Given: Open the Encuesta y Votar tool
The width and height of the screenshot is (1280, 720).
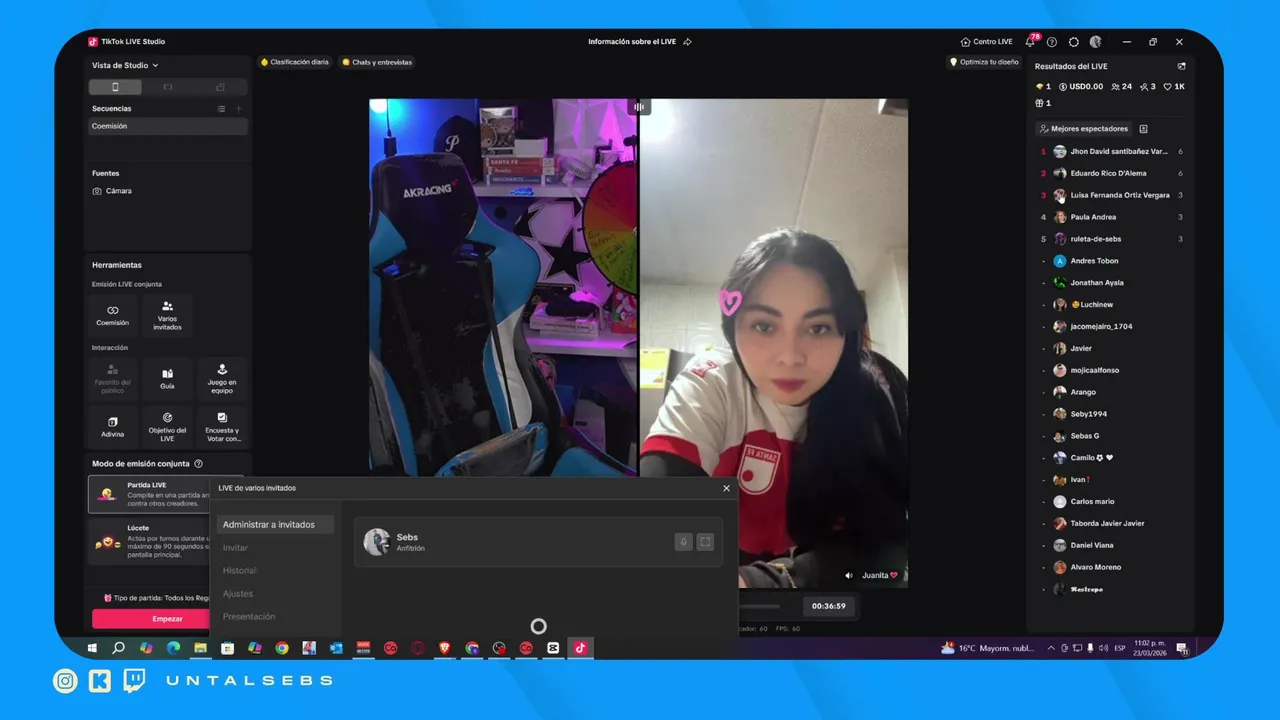Looking at the screenshot, I should [x=222, y=426].
